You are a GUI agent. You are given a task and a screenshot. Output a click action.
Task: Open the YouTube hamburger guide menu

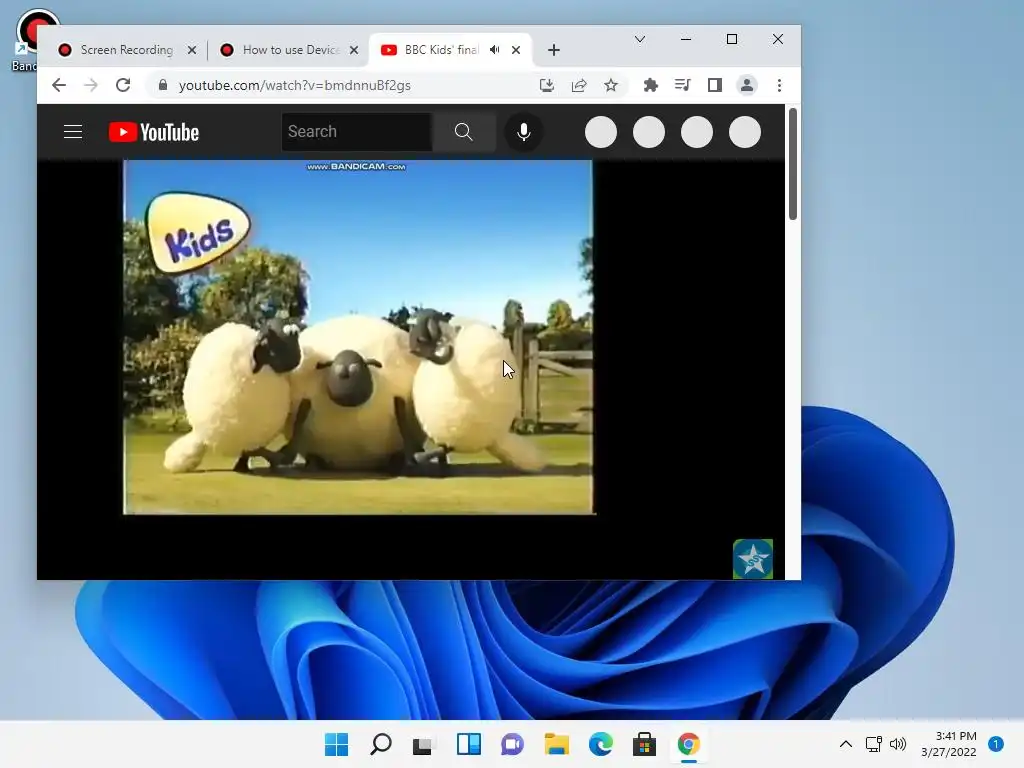72,132
